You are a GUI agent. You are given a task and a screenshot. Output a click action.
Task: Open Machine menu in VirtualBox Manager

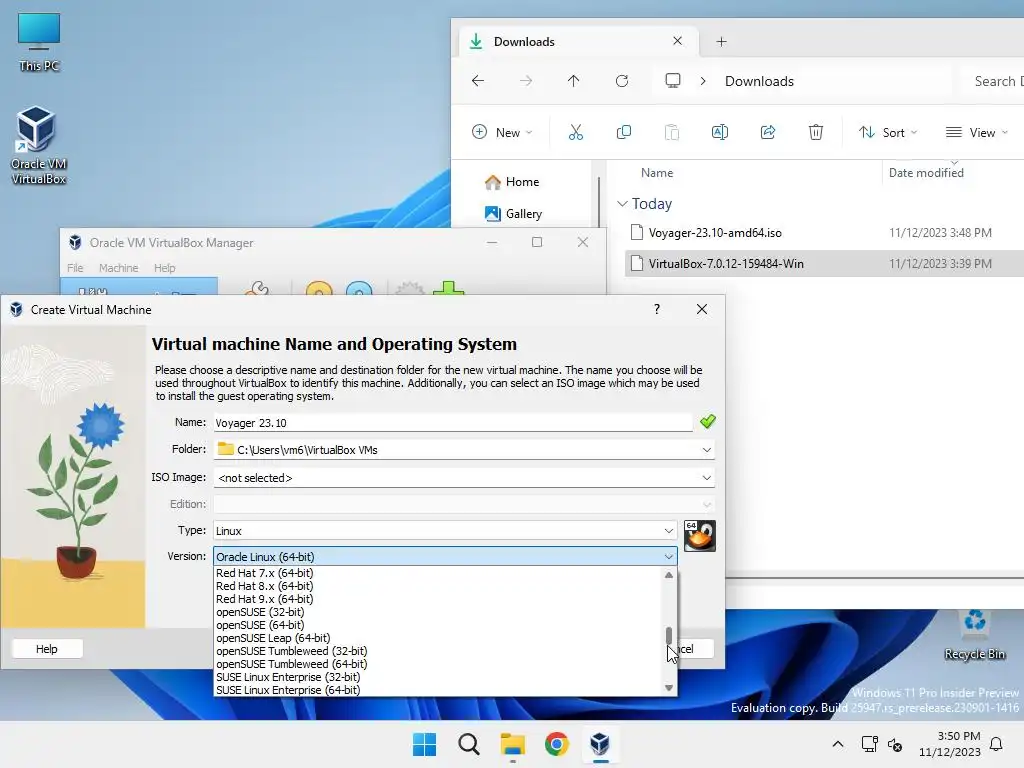pyautogui.click(x=118, y=268)
